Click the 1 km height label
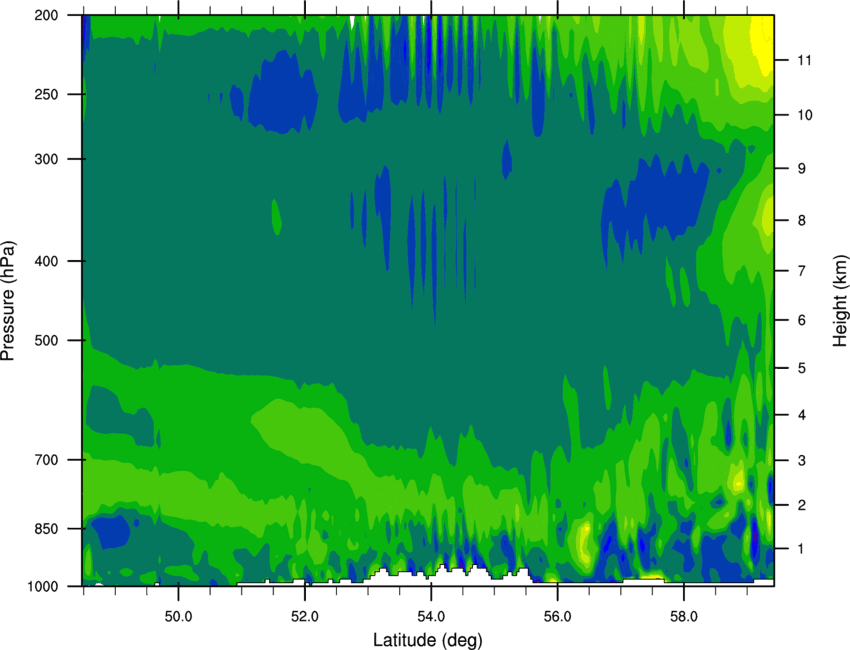850x650 pixels. (802, 549)
